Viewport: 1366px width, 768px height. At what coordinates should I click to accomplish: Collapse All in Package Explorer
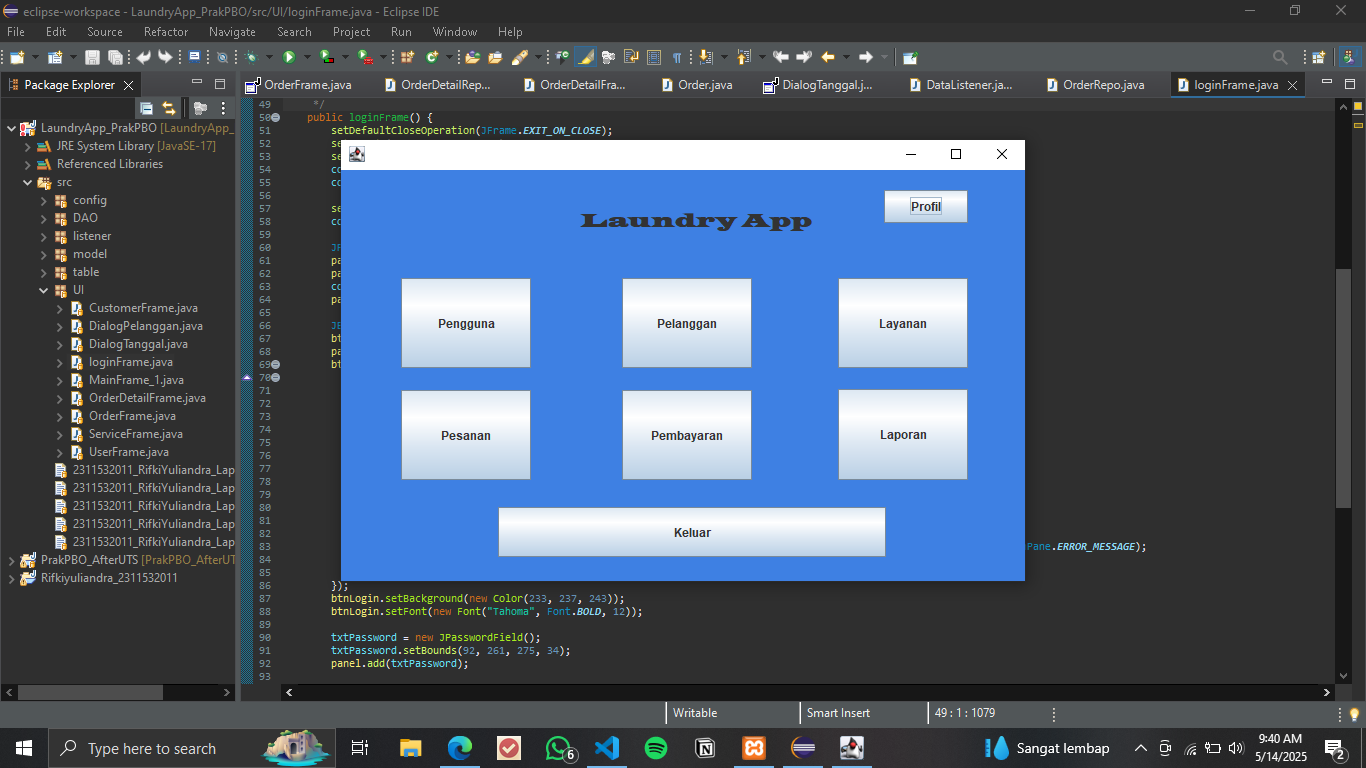coord(146,108)
